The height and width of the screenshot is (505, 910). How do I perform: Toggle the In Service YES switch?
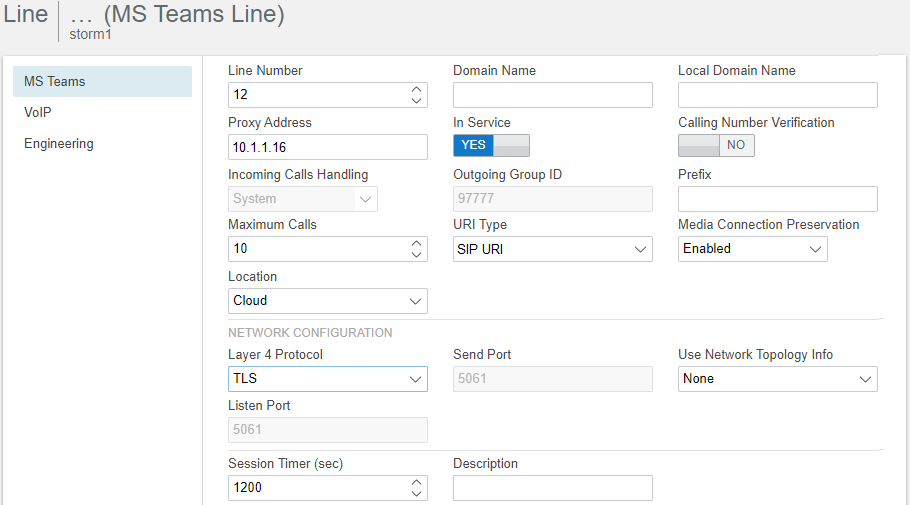click(491, 145)
